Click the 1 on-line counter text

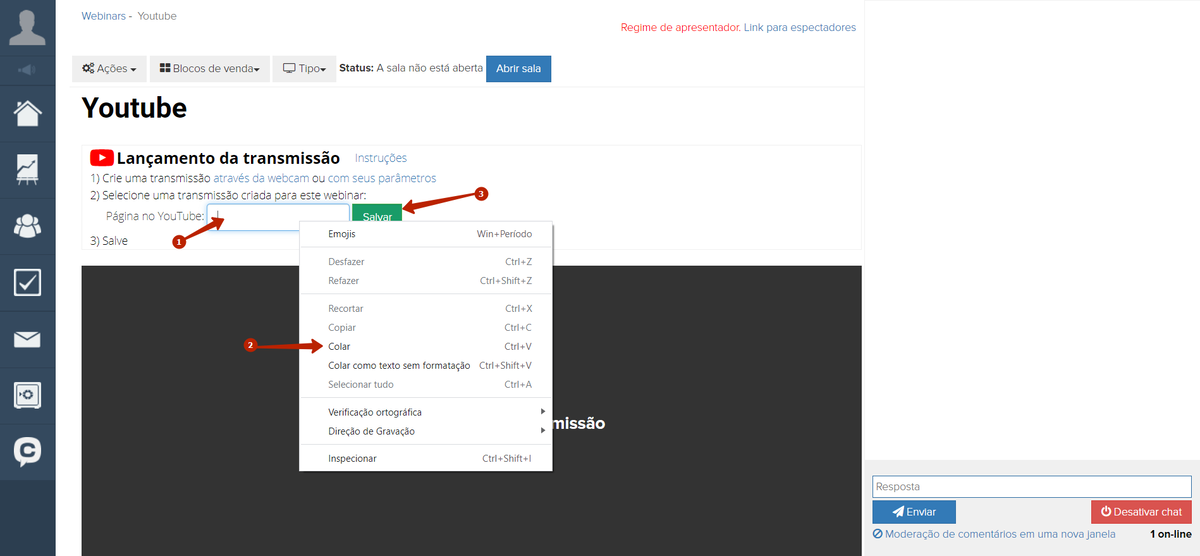pyautogui.click(x=1170, y=535)
